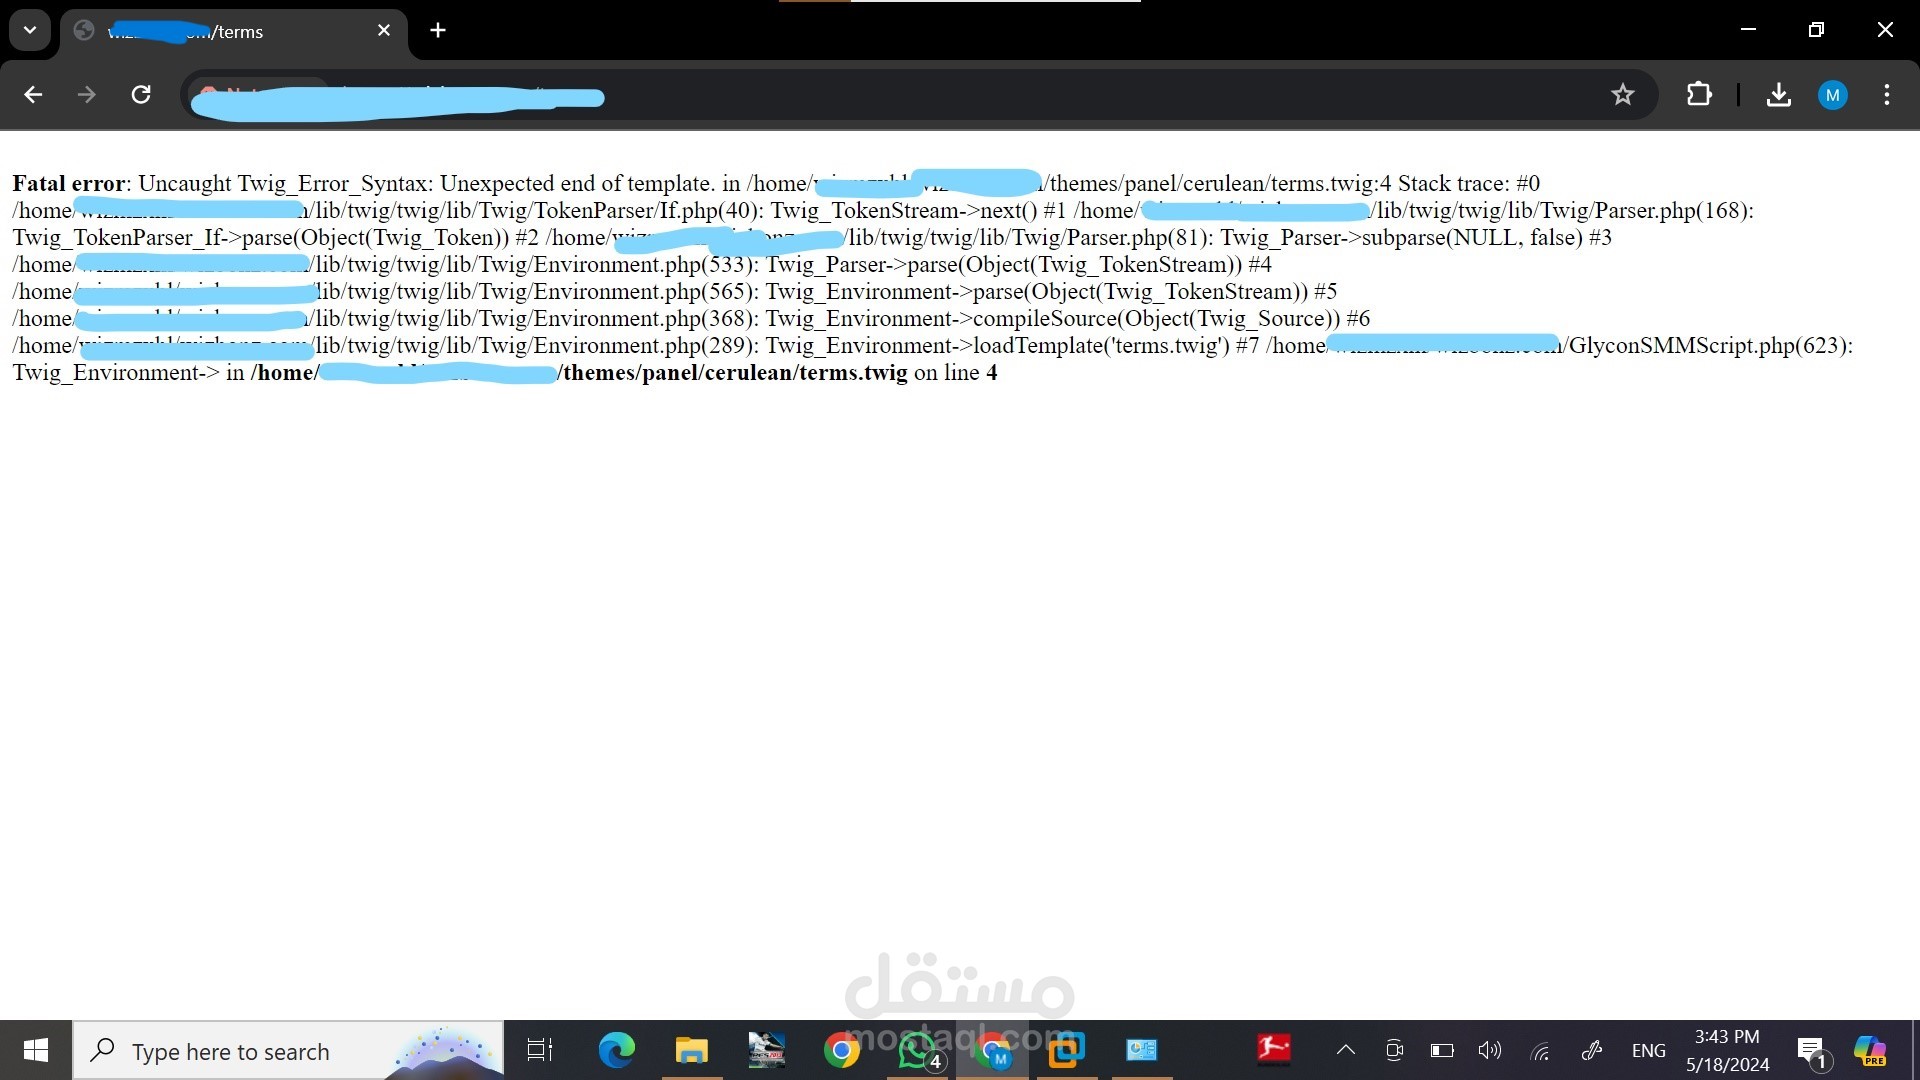1920x1080 pixels.
Task: Launch Microsoft Edge from taskbar
Action: (x=616, y=1050)
